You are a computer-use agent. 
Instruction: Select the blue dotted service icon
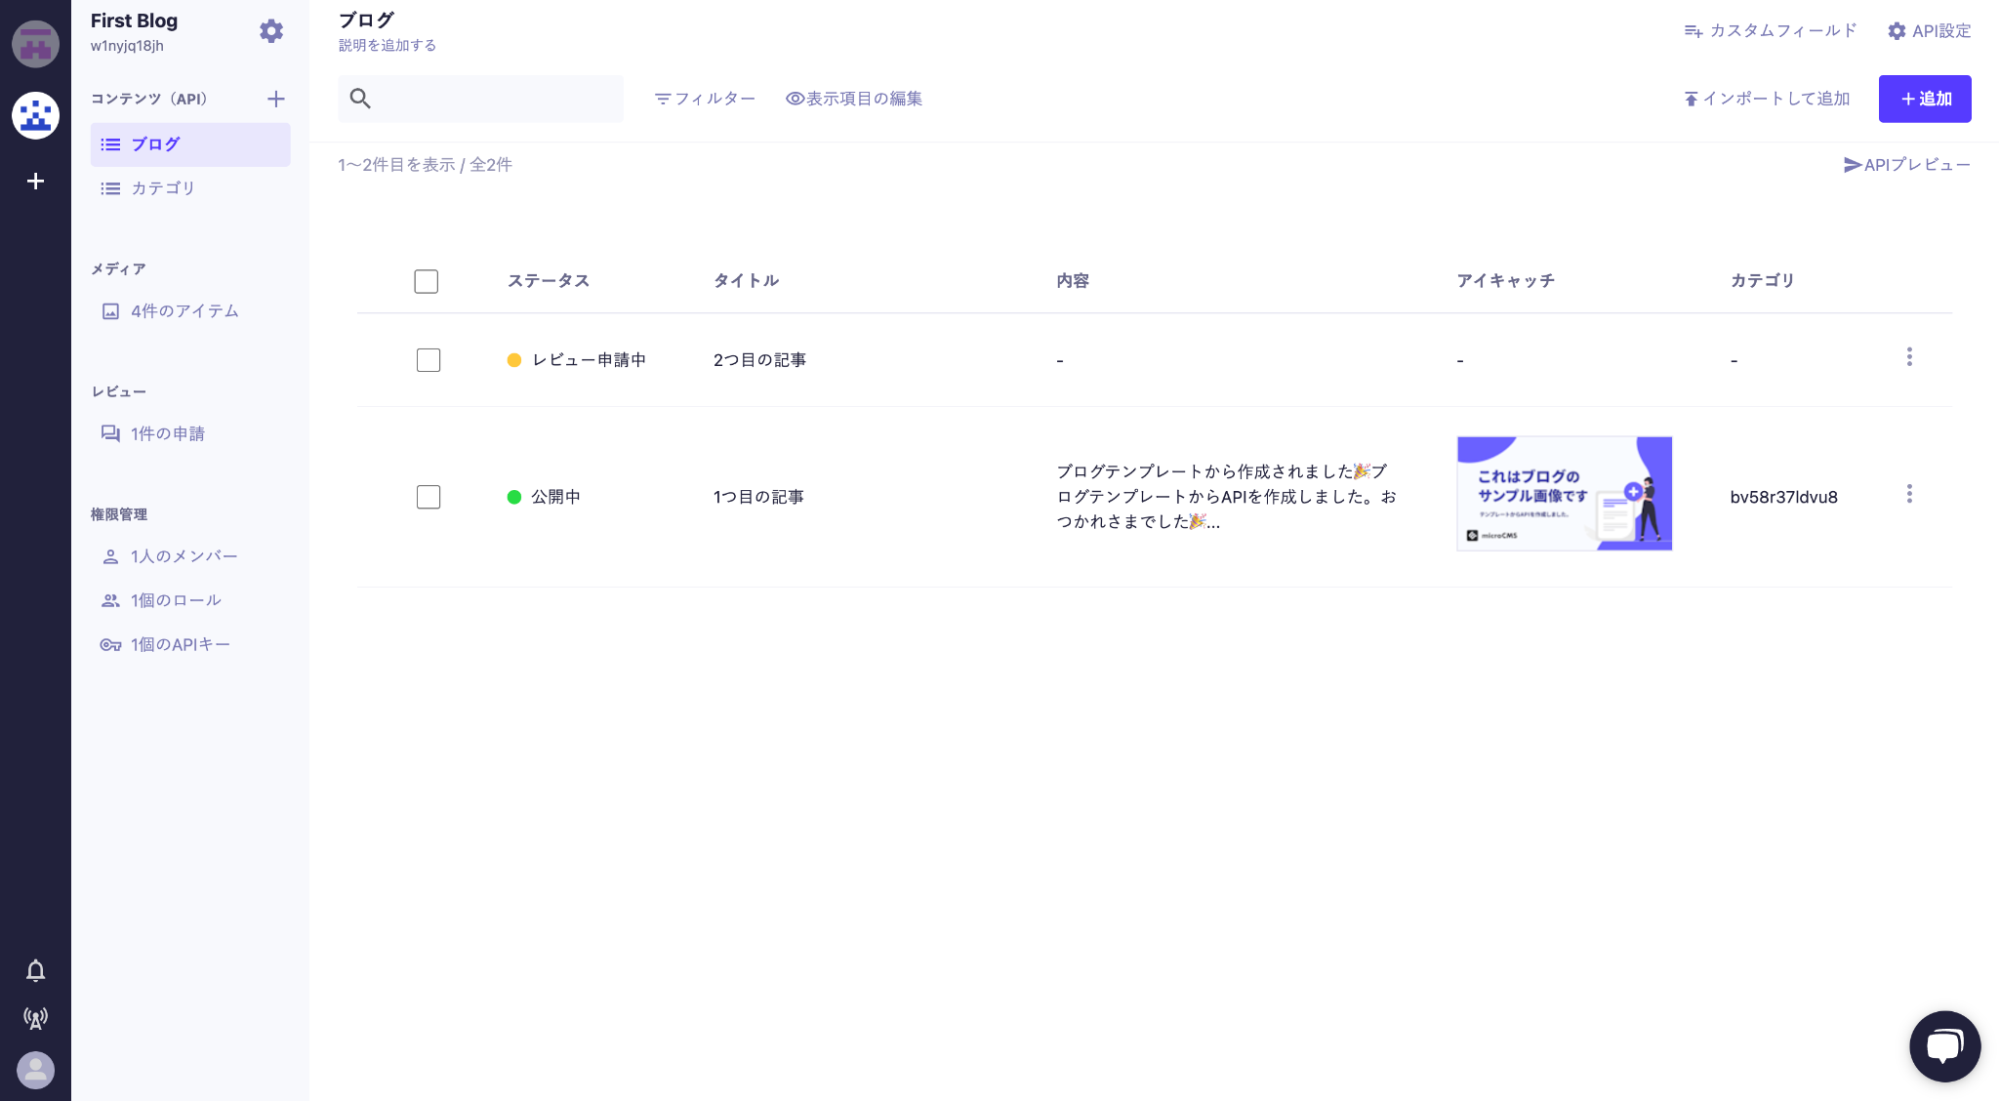(x=36, y=116)
